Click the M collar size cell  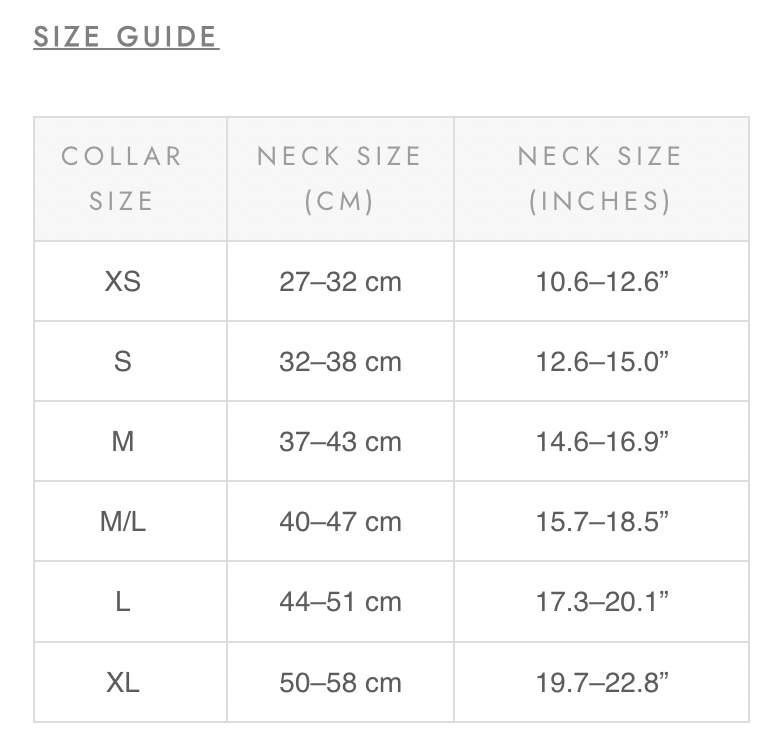[x=122, y=441]
